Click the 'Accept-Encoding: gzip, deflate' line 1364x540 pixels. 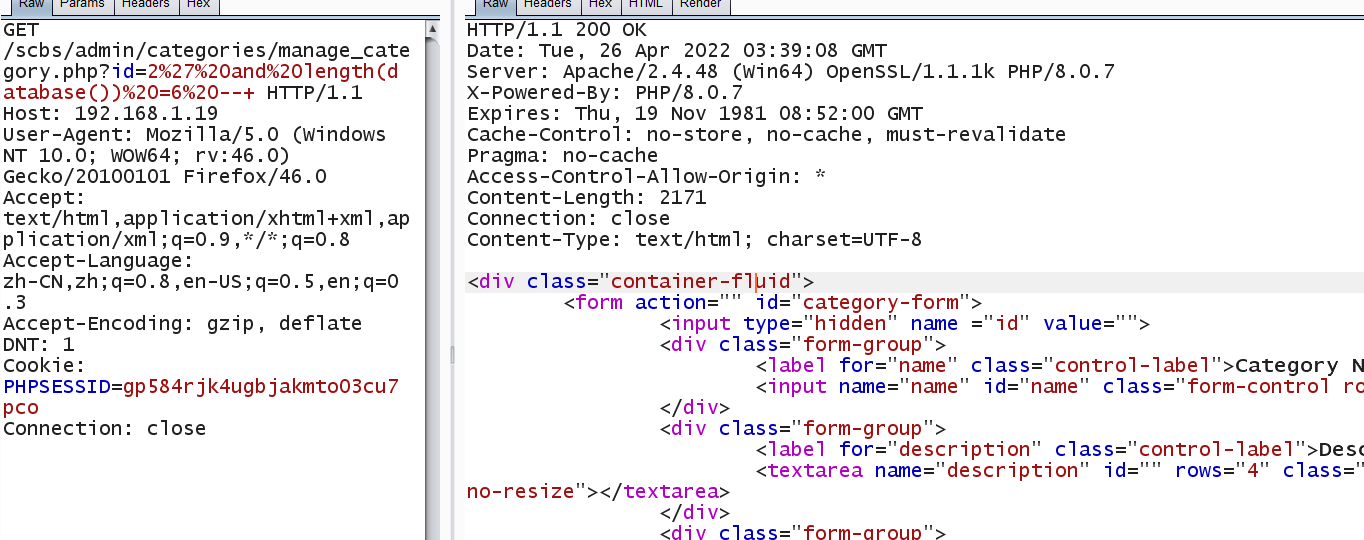182,323
